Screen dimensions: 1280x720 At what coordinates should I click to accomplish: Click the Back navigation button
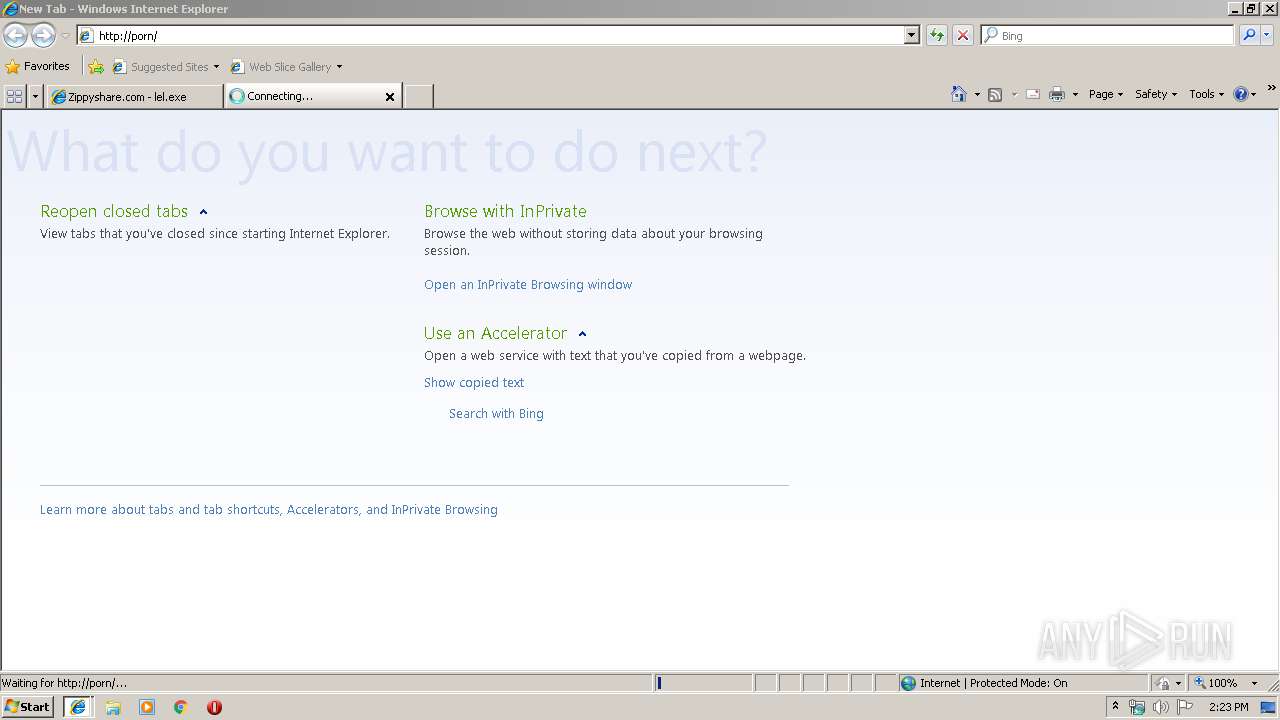point(15,36)
